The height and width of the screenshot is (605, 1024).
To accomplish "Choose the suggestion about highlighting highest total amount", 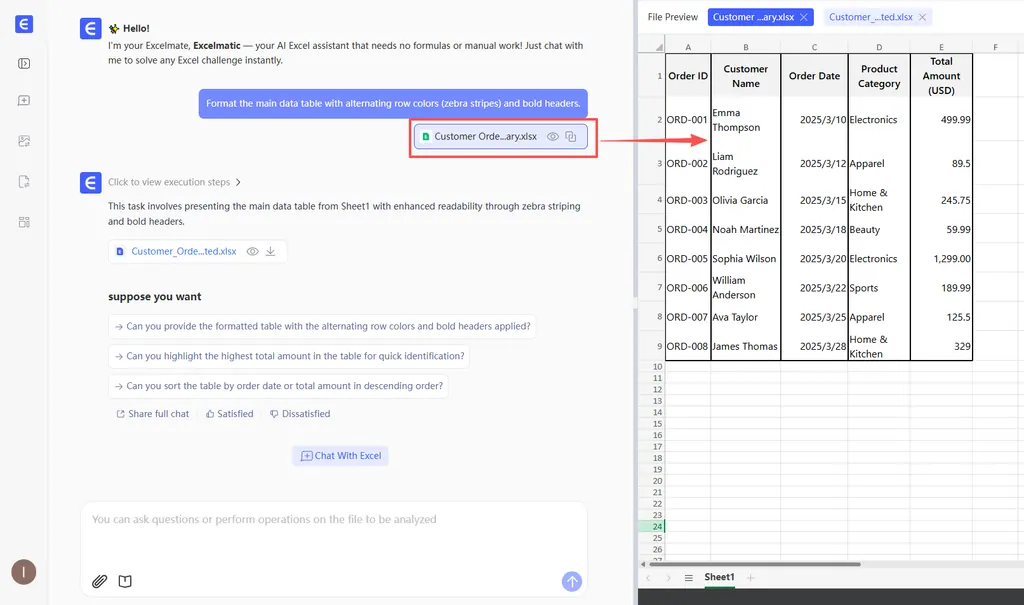I will (288, 356).
